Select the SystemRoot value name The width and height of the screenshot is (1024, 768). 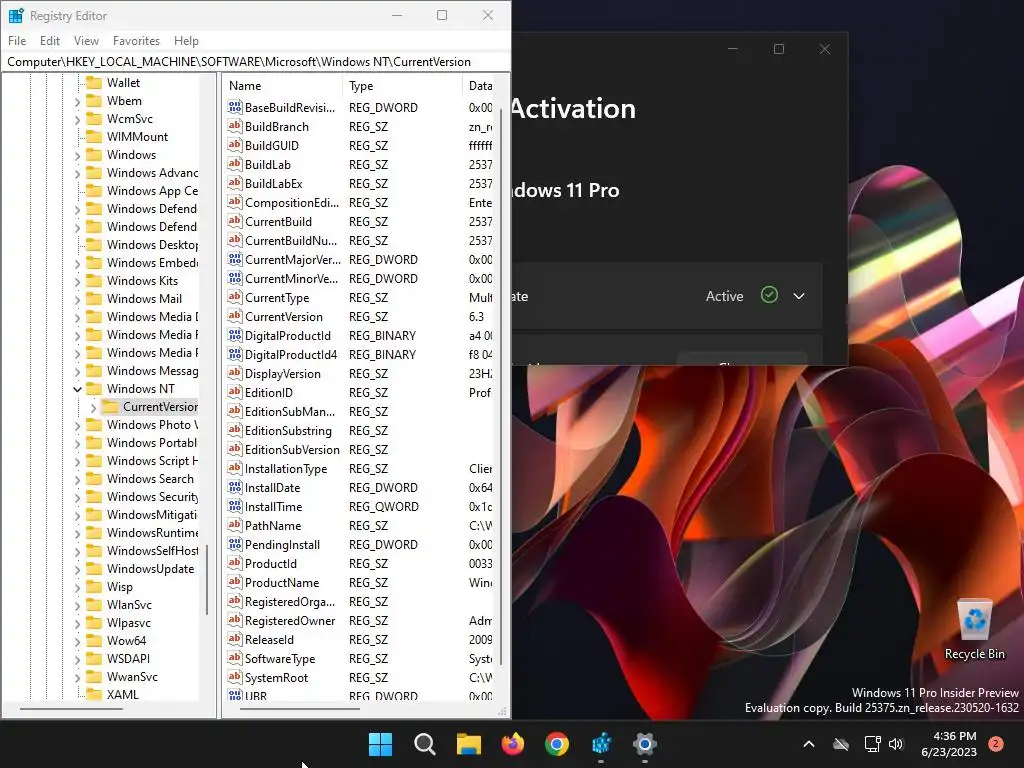276,677
